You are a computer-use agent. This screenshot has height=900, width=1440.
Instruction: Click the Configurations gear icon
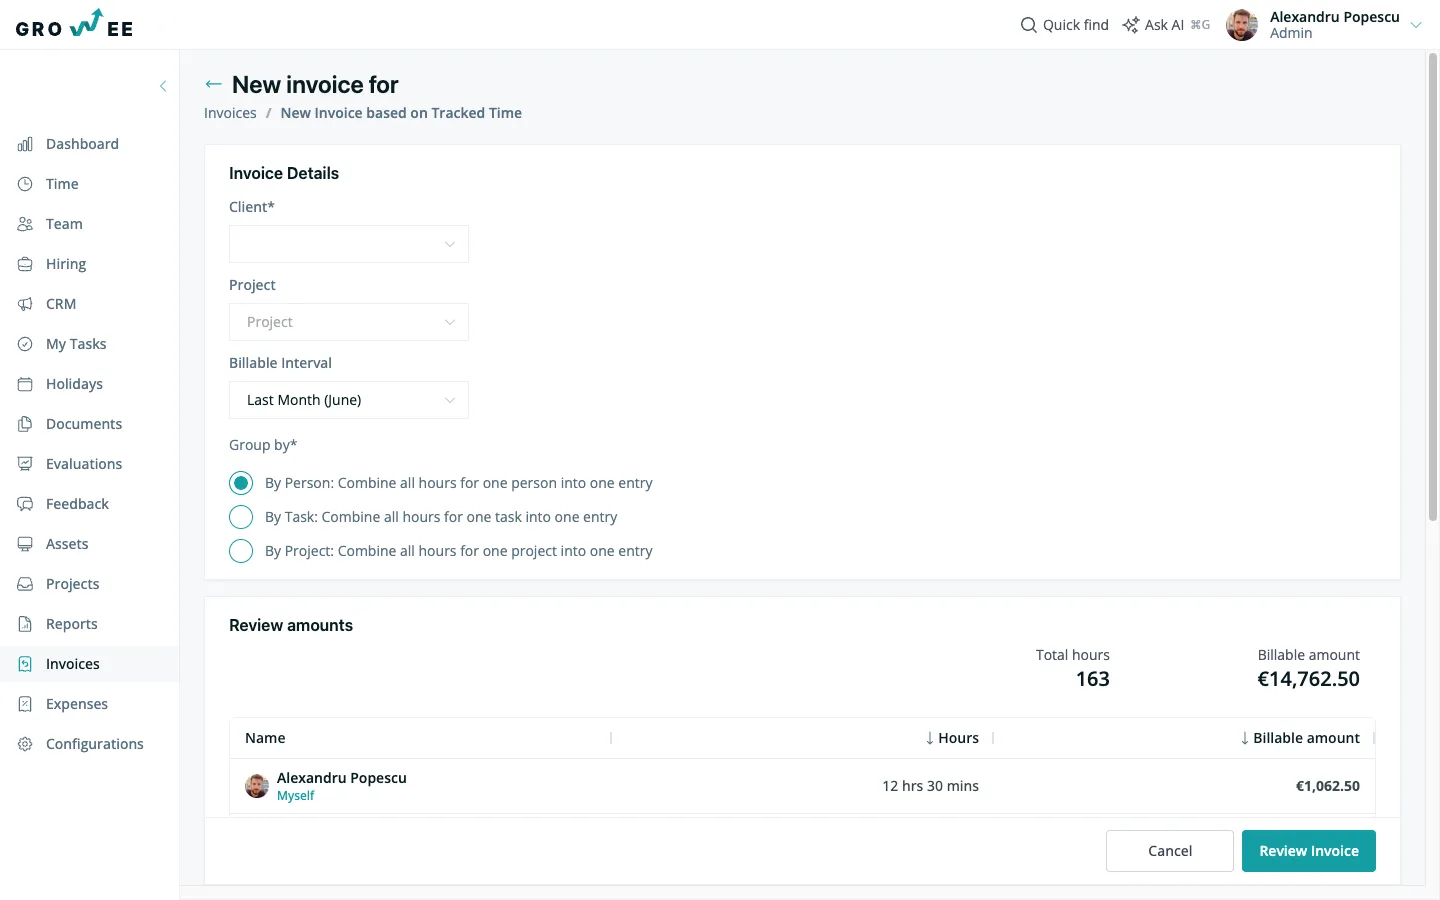[x=25, y=744]
